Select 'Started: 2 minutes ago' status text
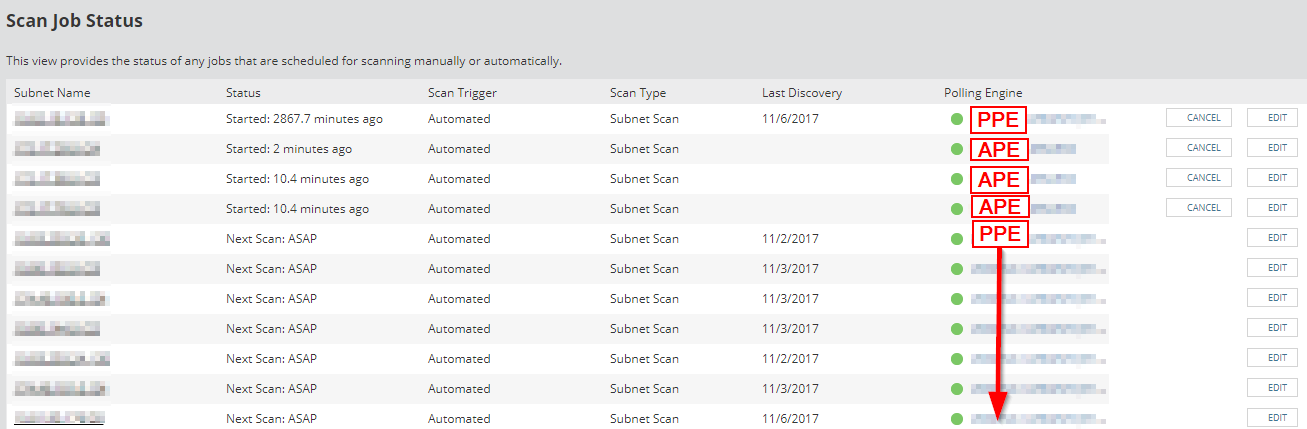The image size is (1307, 429). point(288,149)
